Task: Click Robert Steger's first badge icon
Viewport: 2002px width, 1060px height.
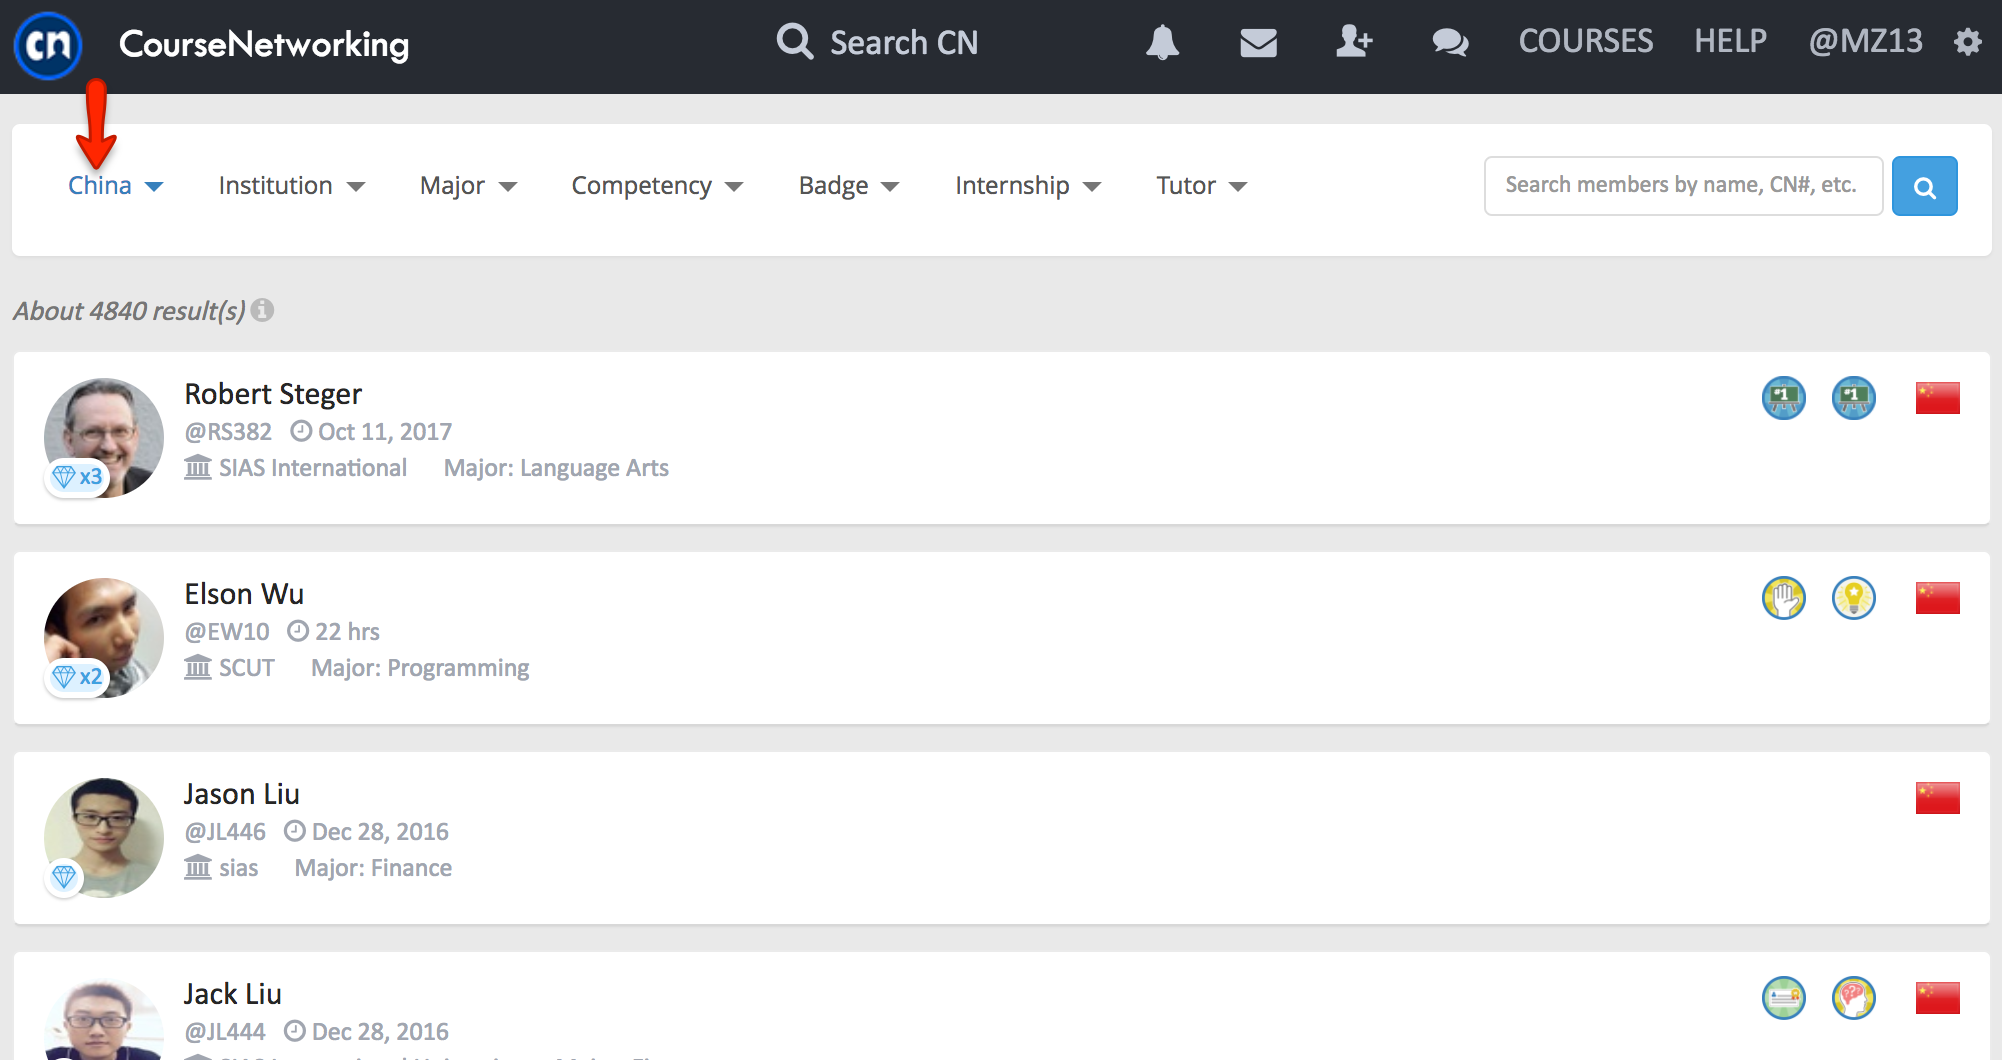Action: coord(1784,398)
